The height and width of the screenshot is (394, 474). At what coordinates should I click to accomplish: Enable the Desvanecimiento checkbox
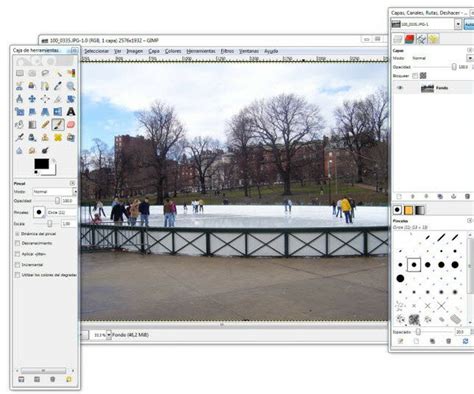(17, 243)
